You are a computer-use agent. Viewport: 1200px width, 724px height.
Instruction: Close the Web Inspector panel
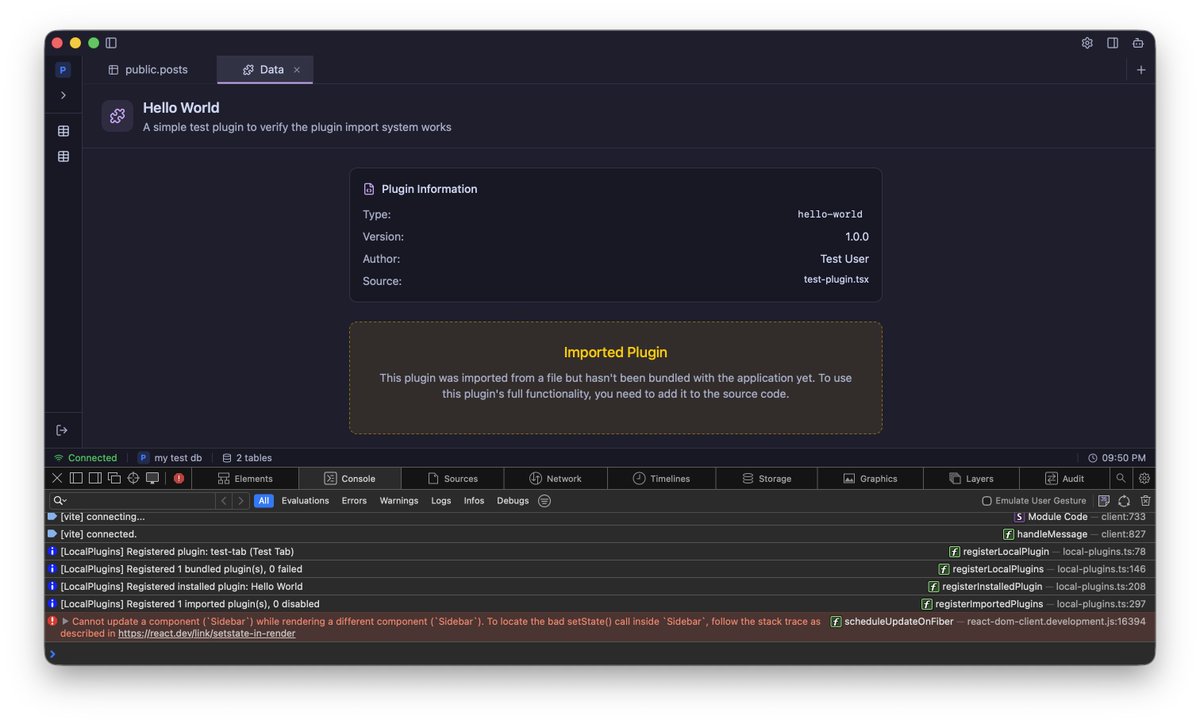coord(57,478)
